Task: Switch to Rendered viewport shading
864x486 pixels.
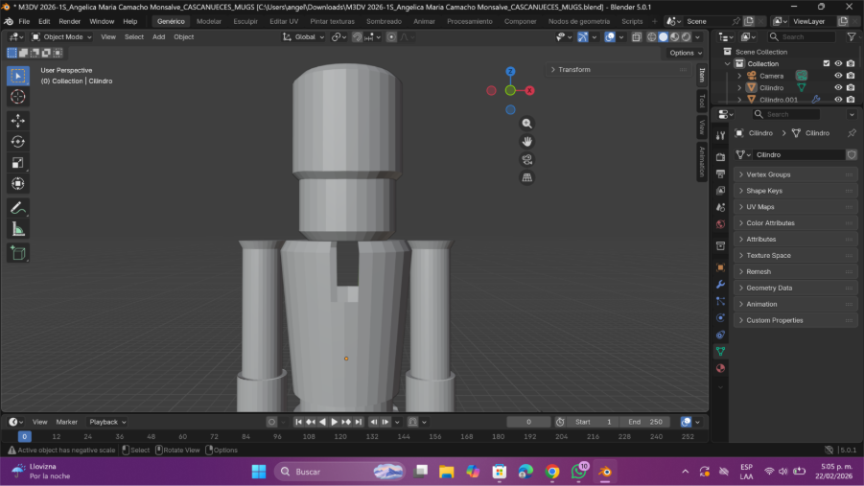Action: click(x=686, y=37)
